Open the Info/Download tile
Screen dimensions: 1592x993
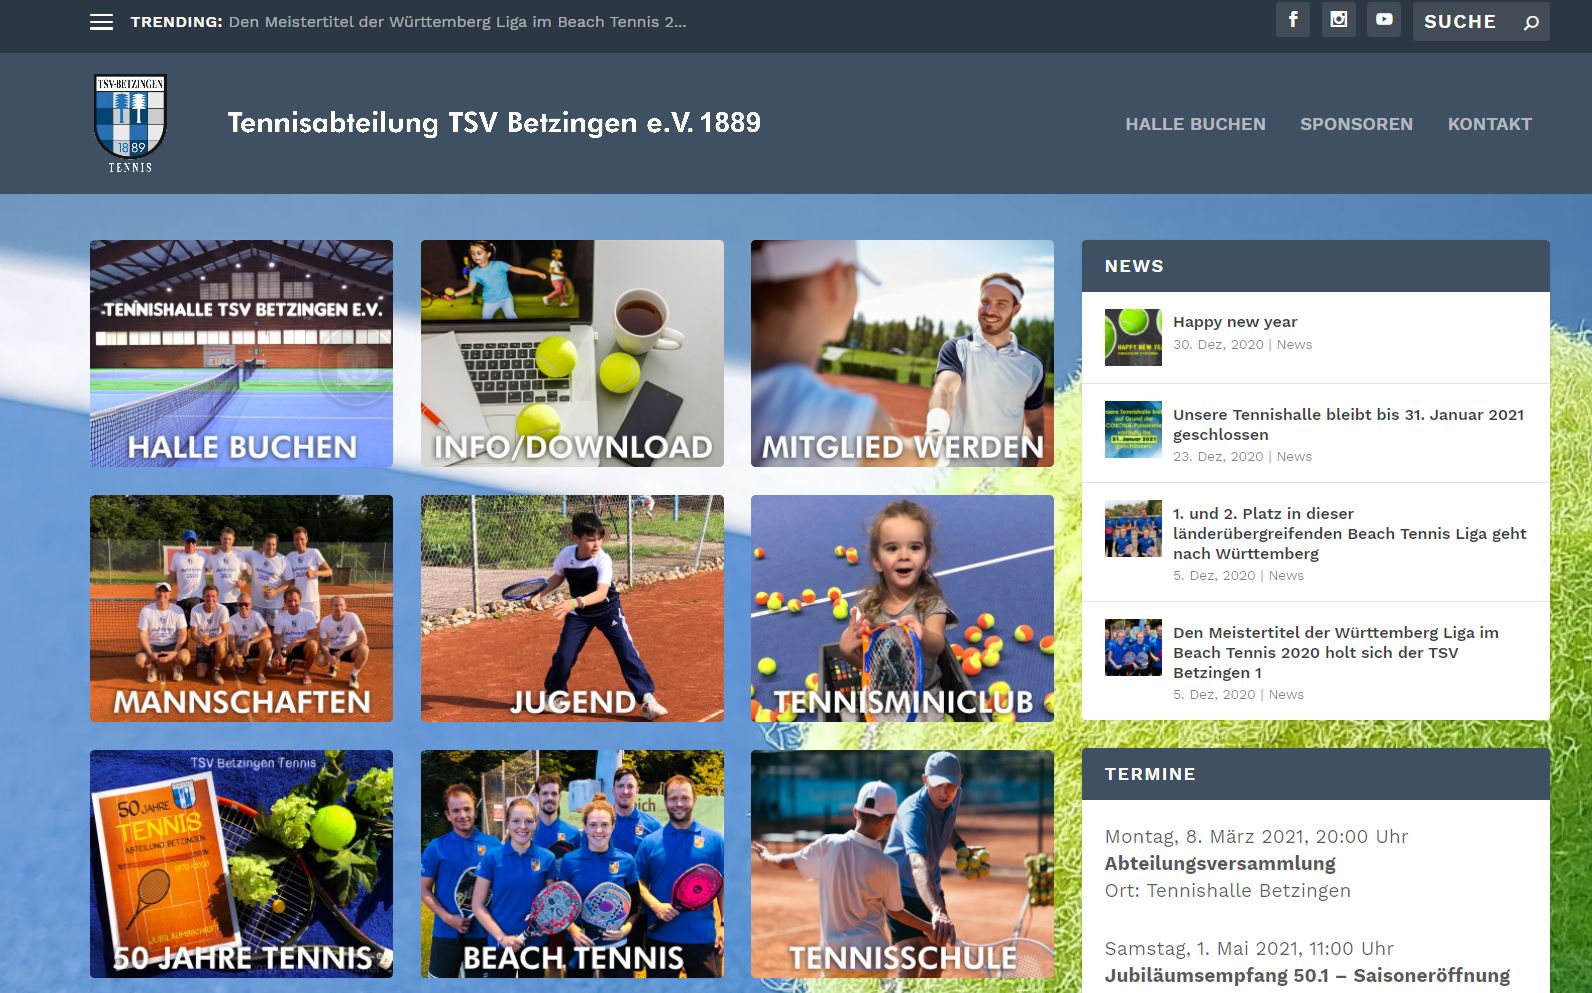pyautogui.click(x=572, y=353)
